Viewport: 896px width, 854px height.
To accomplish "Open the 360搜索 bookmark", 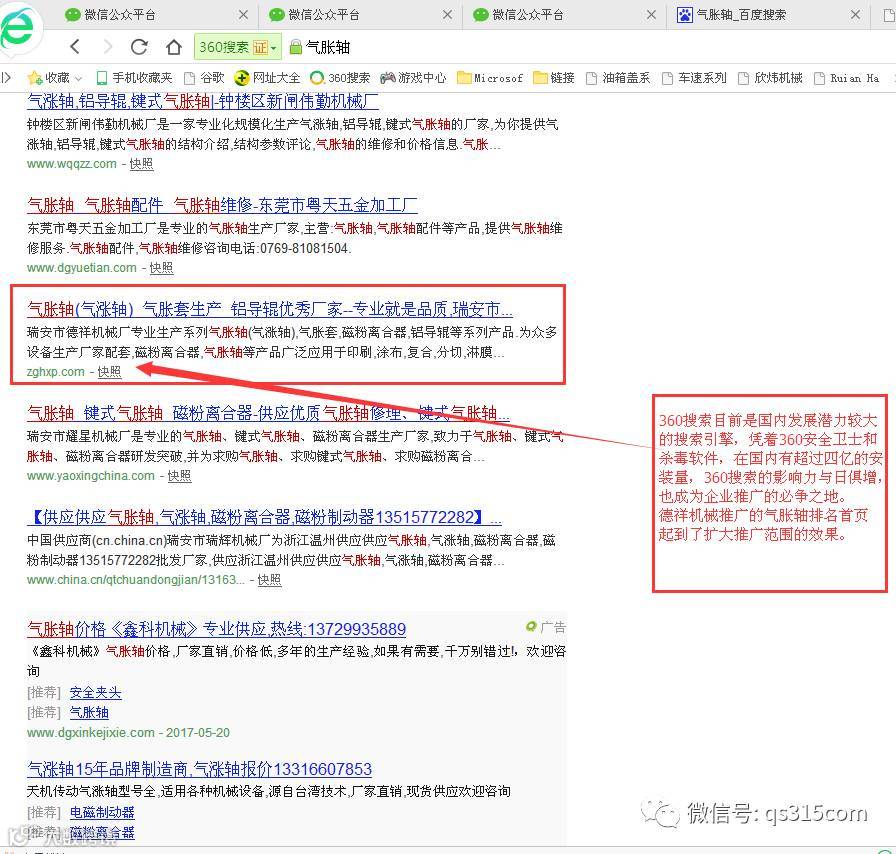I will [x=341, y=78].
